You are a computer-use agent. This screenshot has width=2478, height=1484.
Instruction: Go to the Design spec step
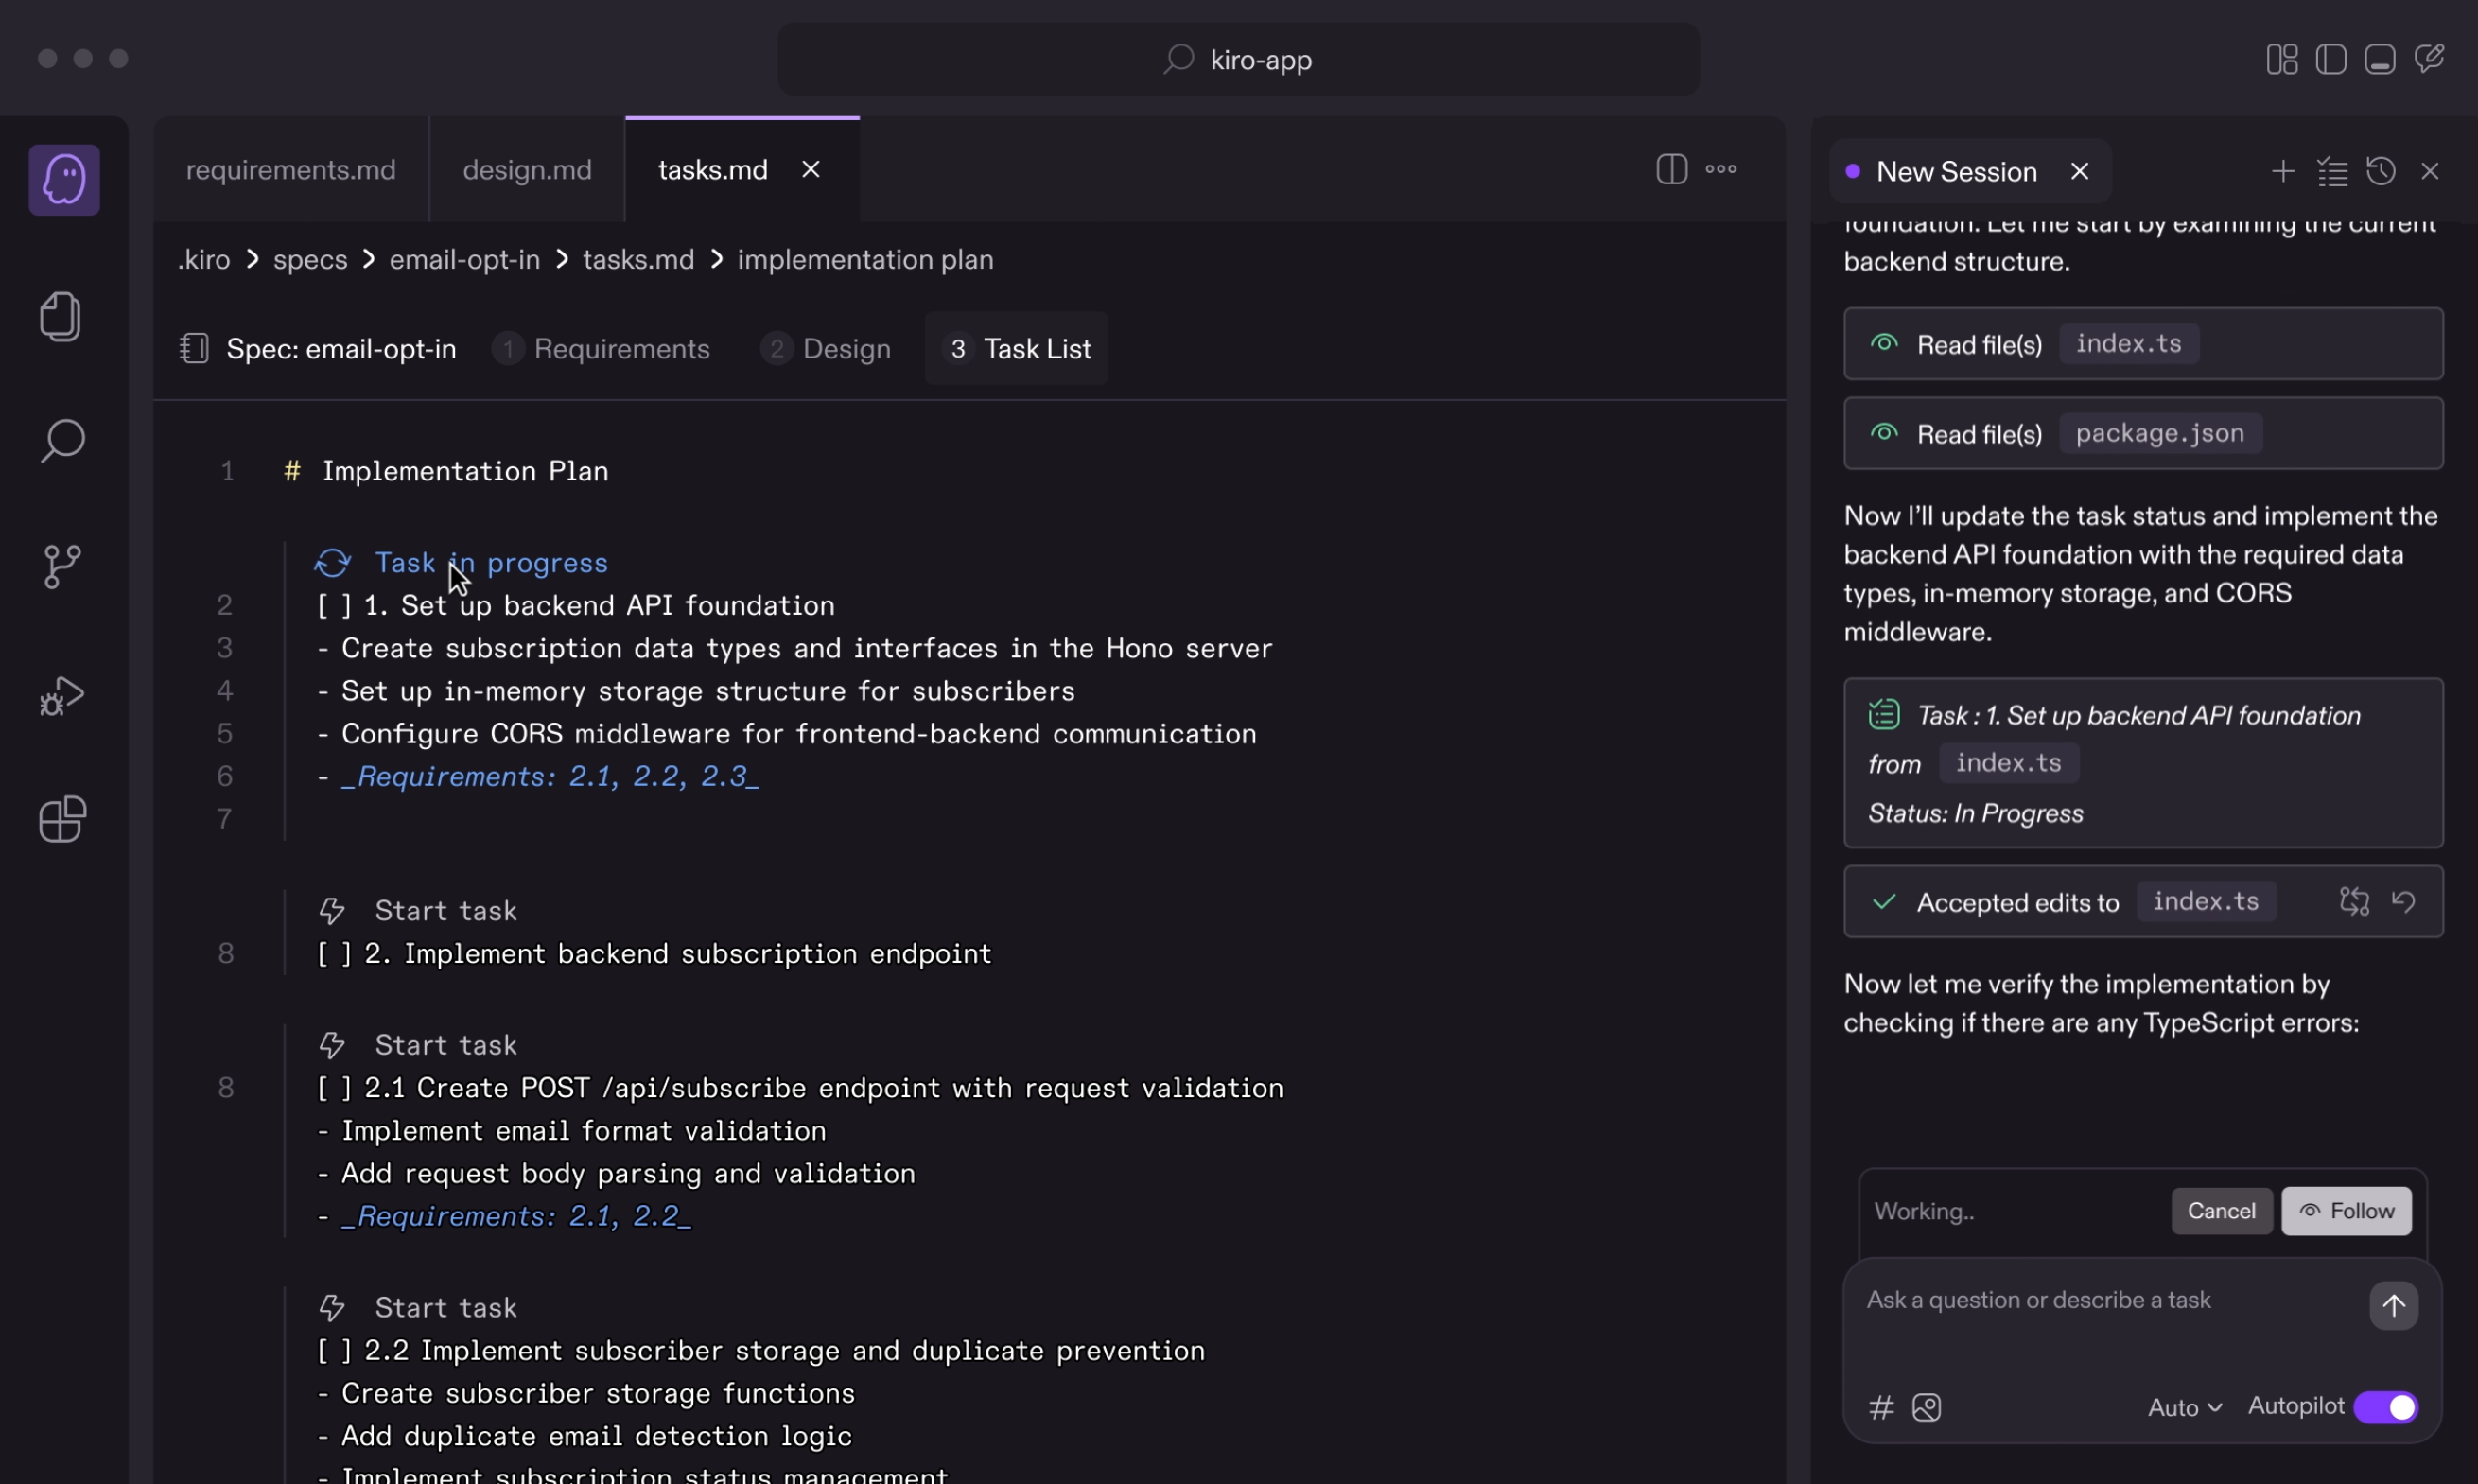(x=826, y=349)
